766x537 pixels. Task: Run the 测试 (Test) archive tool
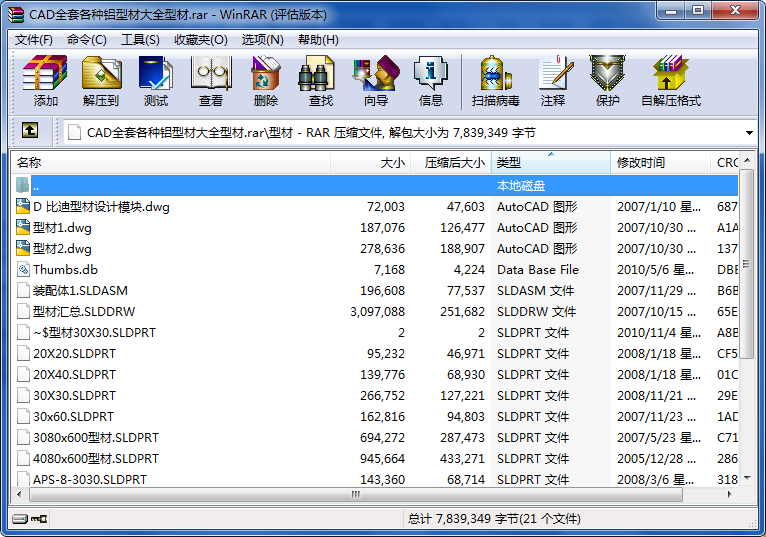[156, 81]
